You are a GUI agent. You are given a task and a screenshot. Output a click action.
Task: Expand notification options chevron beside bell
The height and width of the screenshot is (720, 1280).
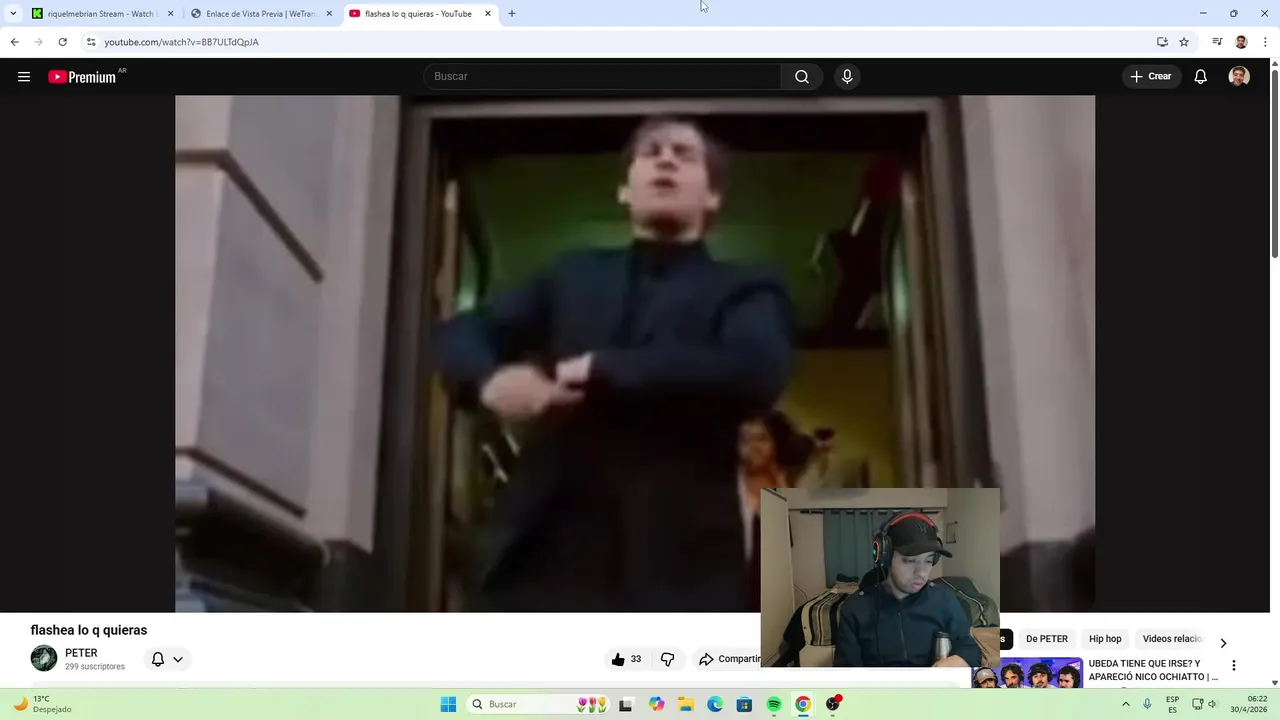coord(178,659)
